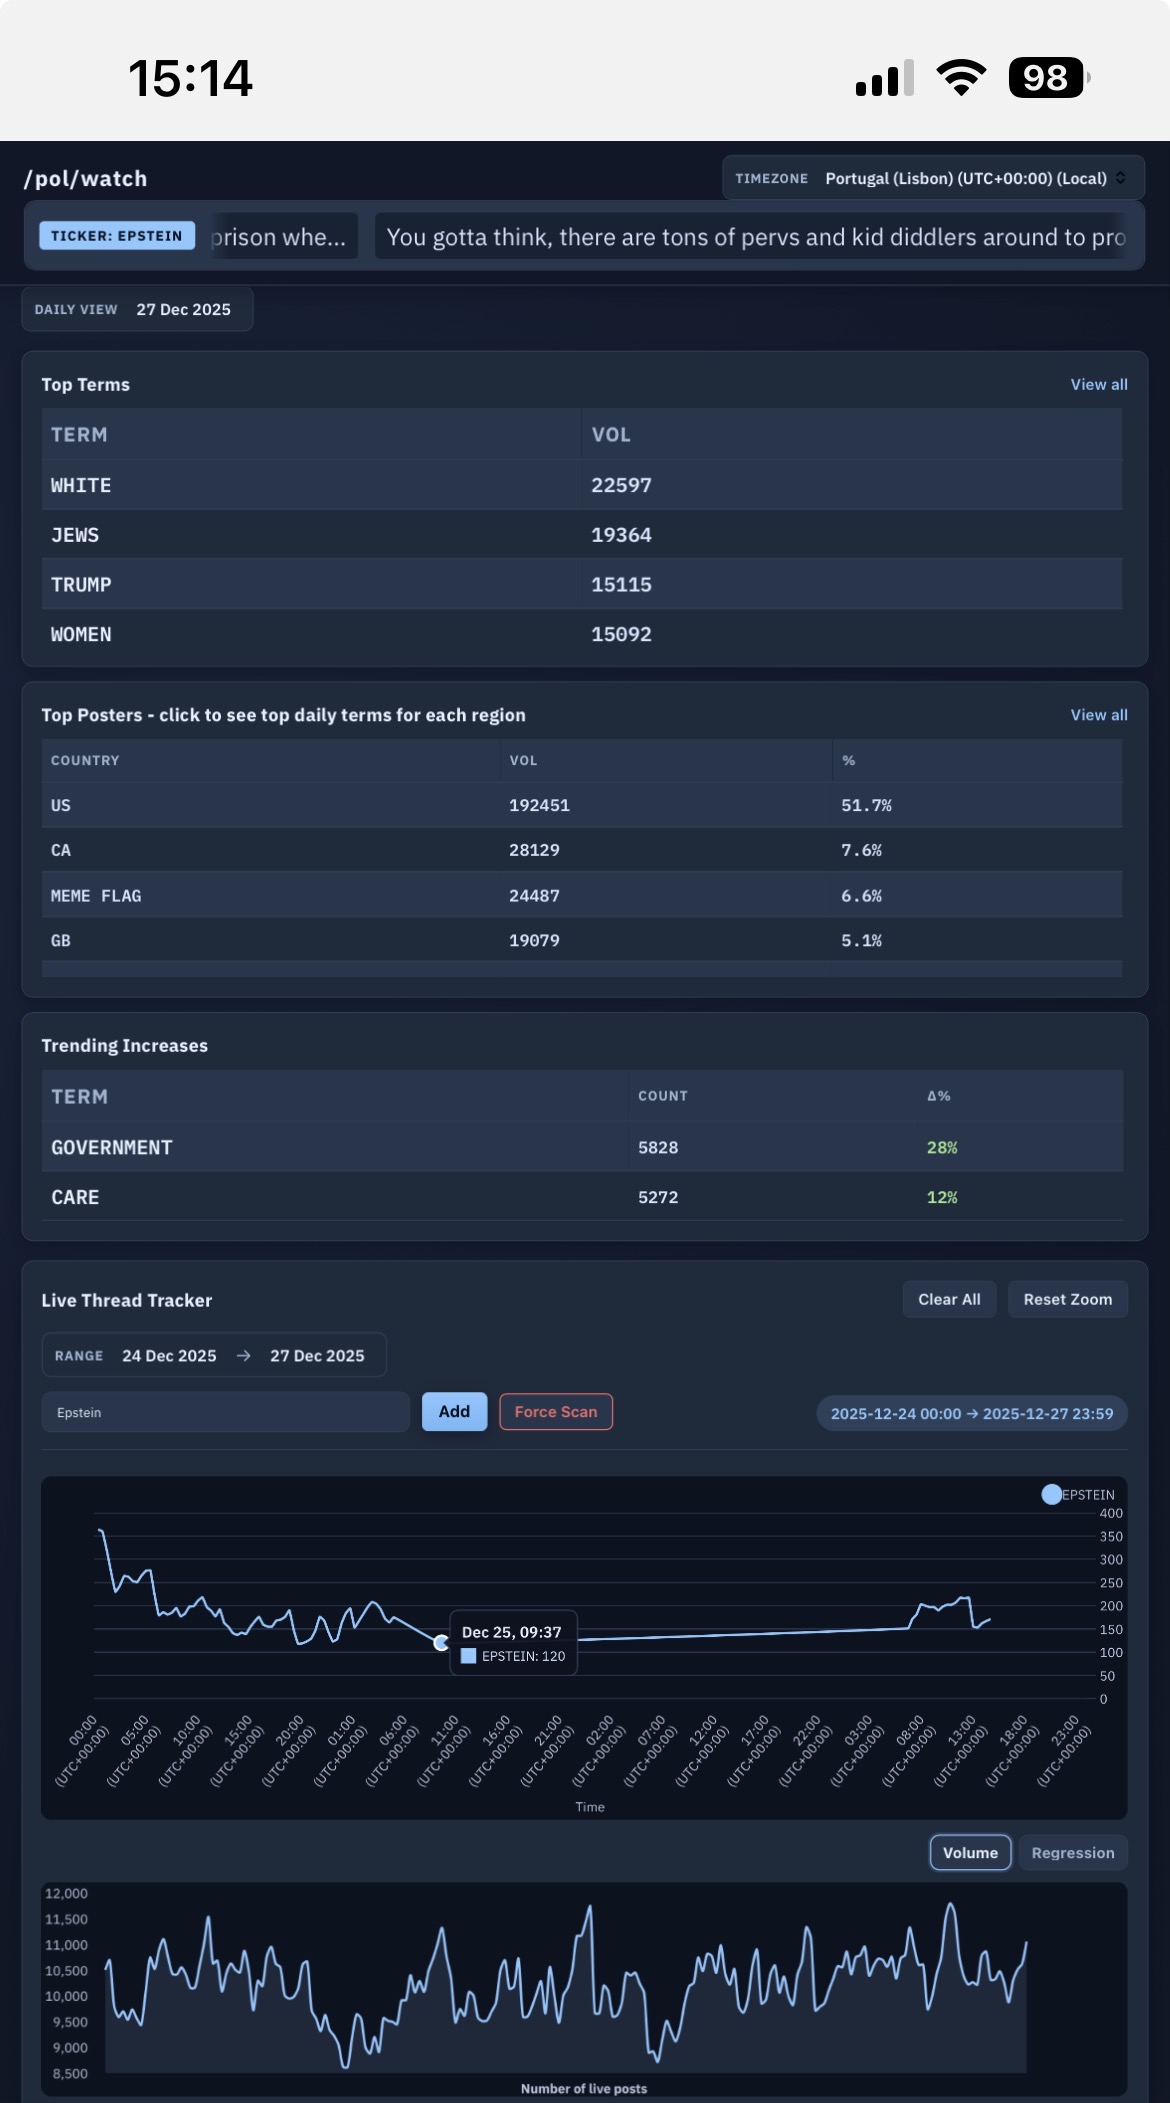1170x2103 pixels.
Task: Click the date range pill 2025-12-24 to 2025-12-27
Action: 972,1413
